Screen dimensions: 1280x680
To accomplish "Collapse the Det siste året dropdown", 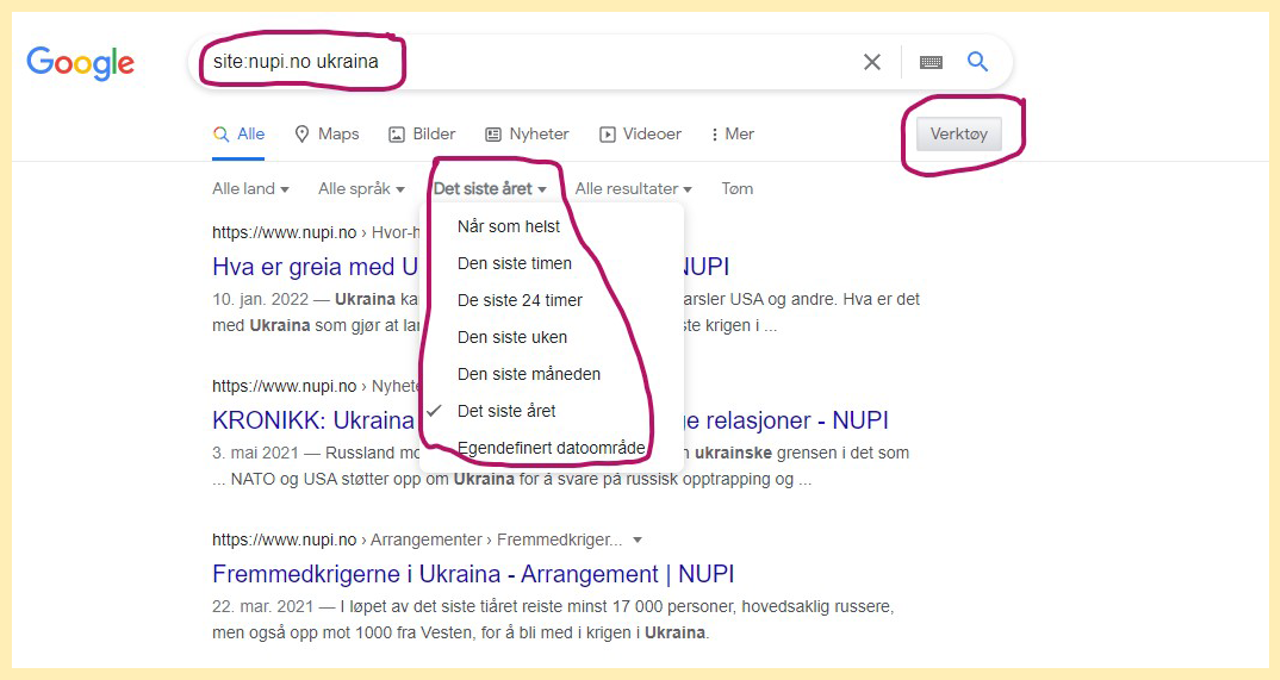I will tap(490, 188).
